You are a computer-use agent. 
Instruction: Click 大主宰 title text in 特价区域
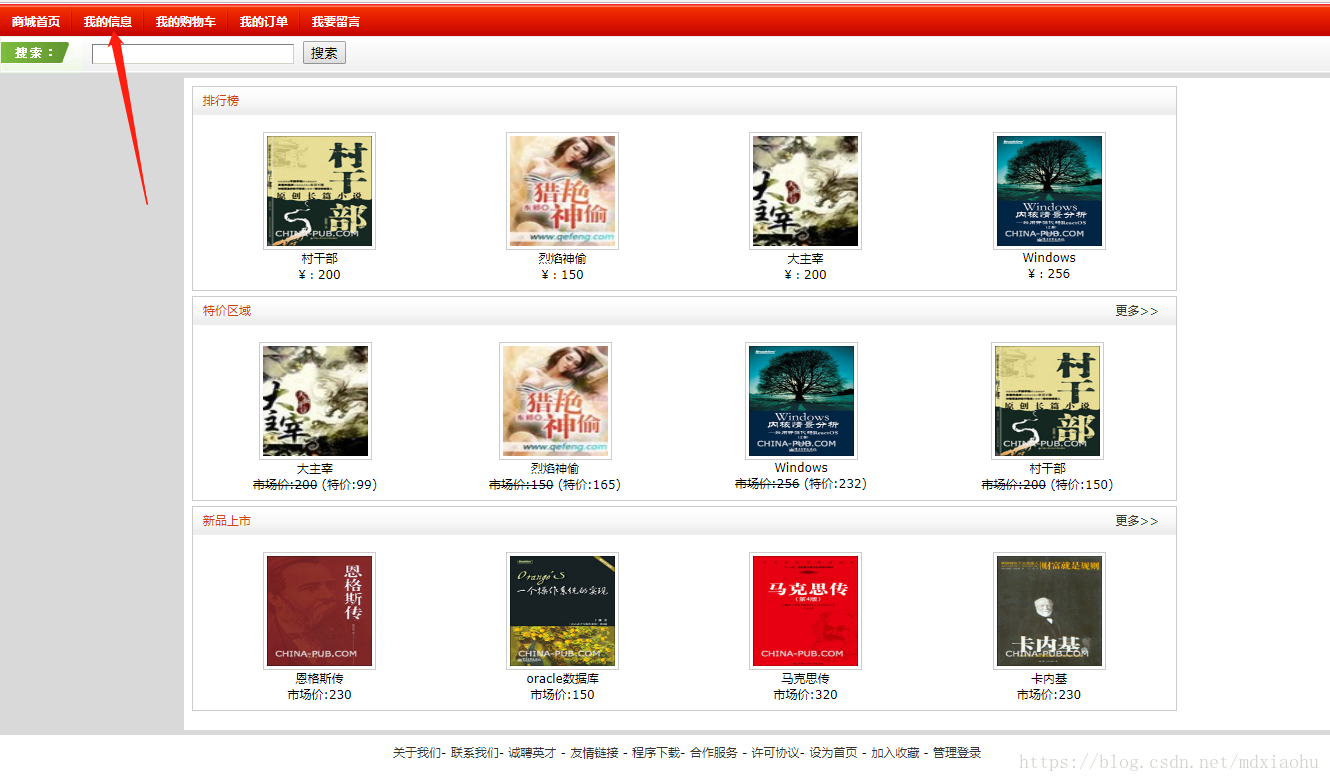pos(315,469)
